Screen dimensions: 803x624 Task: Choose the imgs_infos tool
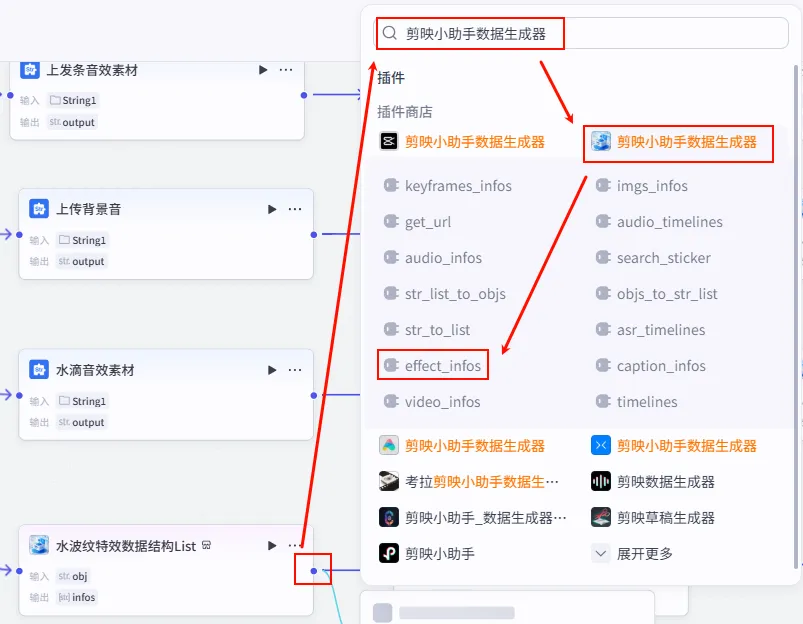642,186
